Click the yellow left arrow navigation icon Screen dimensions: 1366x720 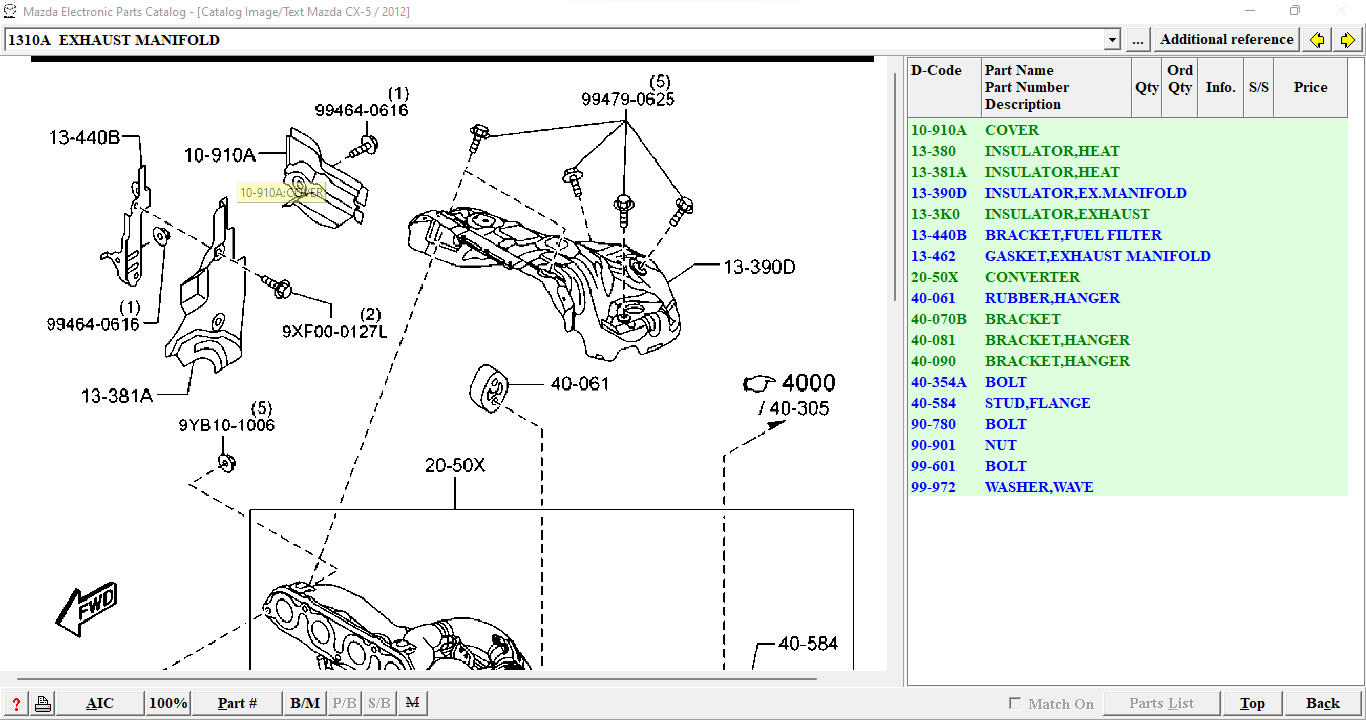(1317, 40)
